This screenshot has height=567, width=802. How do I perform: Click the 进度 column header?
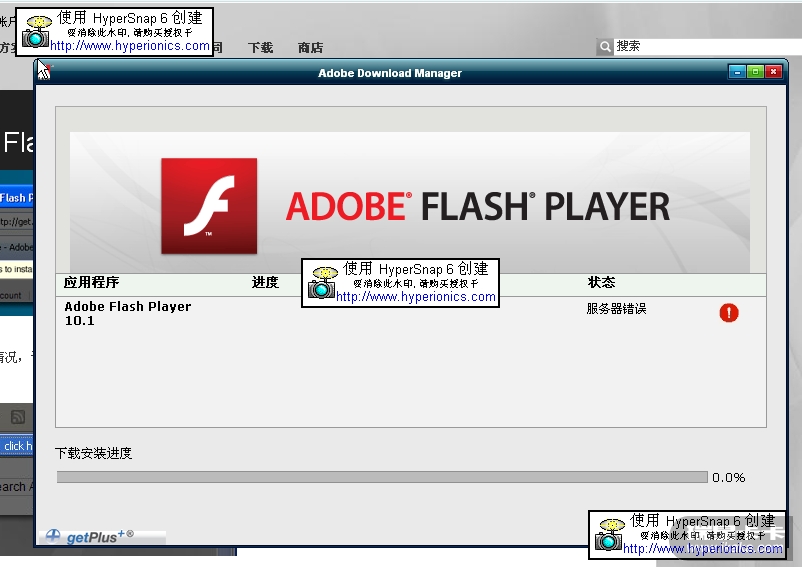265,282
